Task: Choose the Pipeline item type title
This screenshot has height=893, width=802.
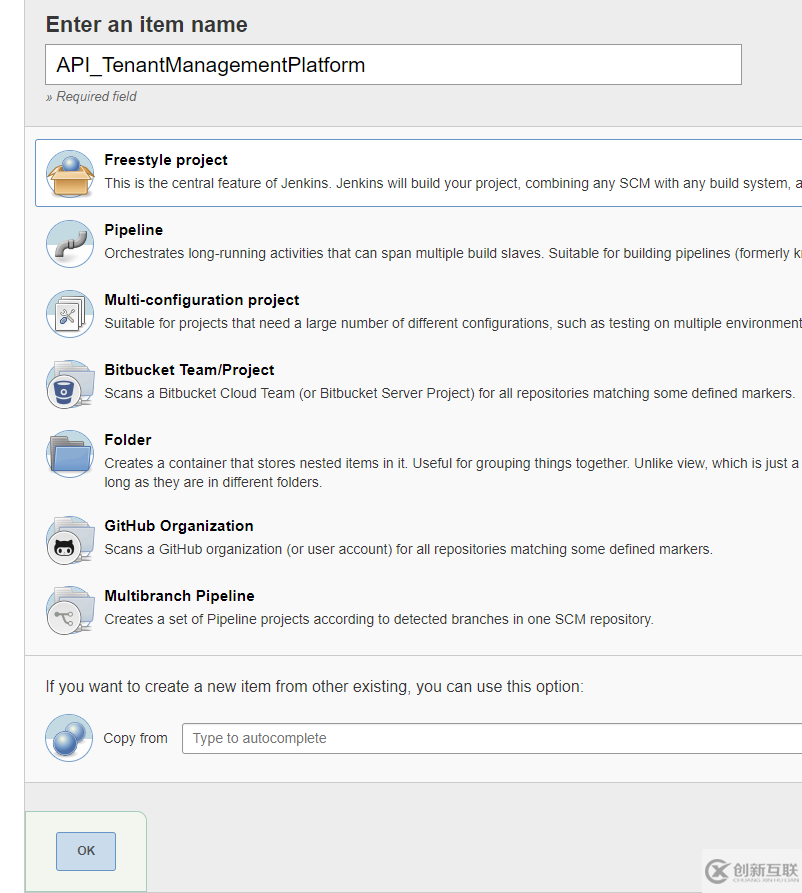Action: click(133, 230)
